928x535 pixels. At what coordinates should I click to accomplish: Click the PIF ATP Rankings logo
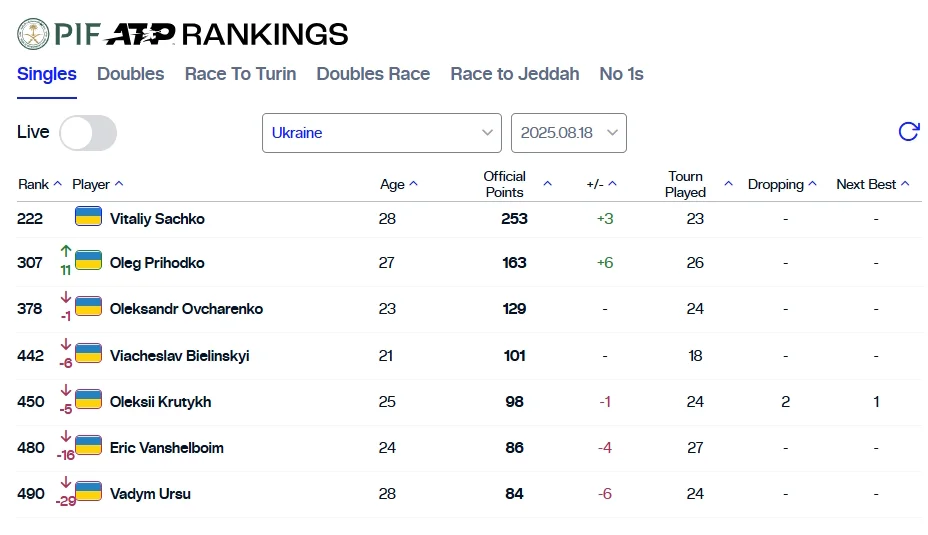[x=183, y=34]
